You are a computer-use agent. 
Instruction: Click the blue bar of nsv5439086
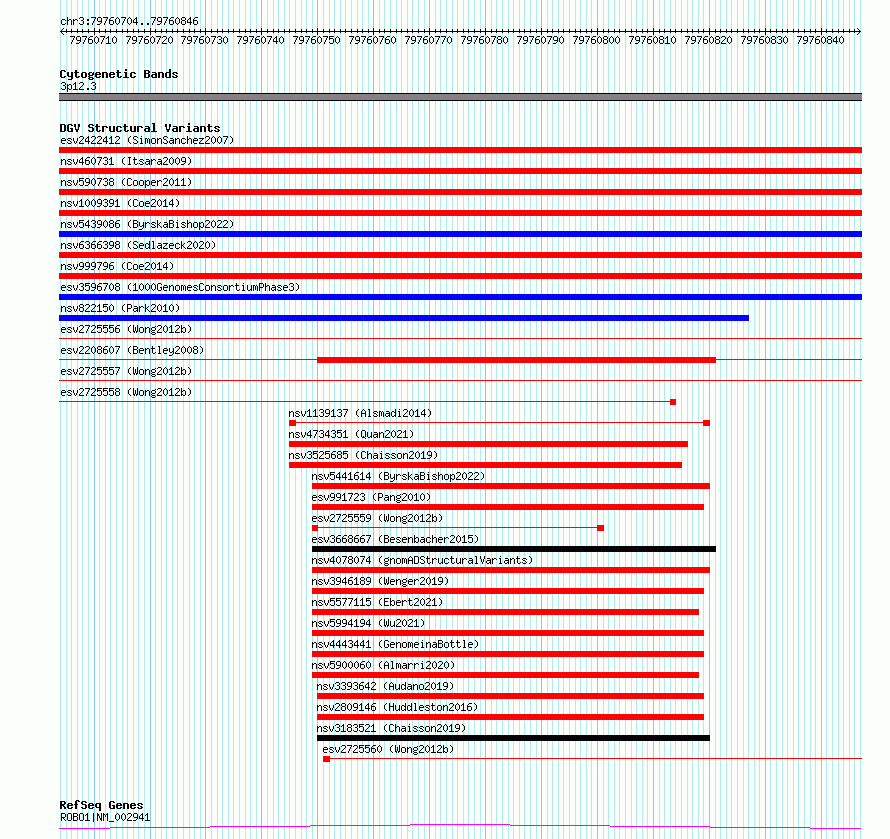[460, 234]
